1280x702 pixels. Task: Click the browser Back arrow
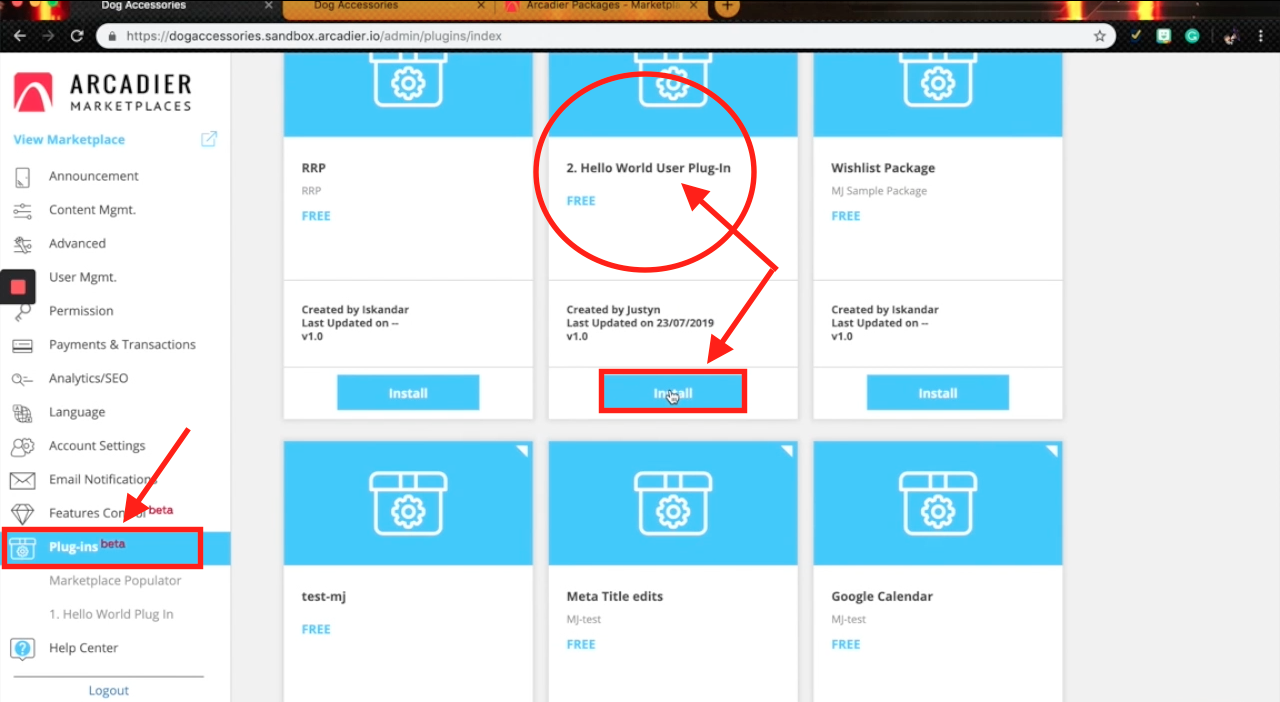20,36
